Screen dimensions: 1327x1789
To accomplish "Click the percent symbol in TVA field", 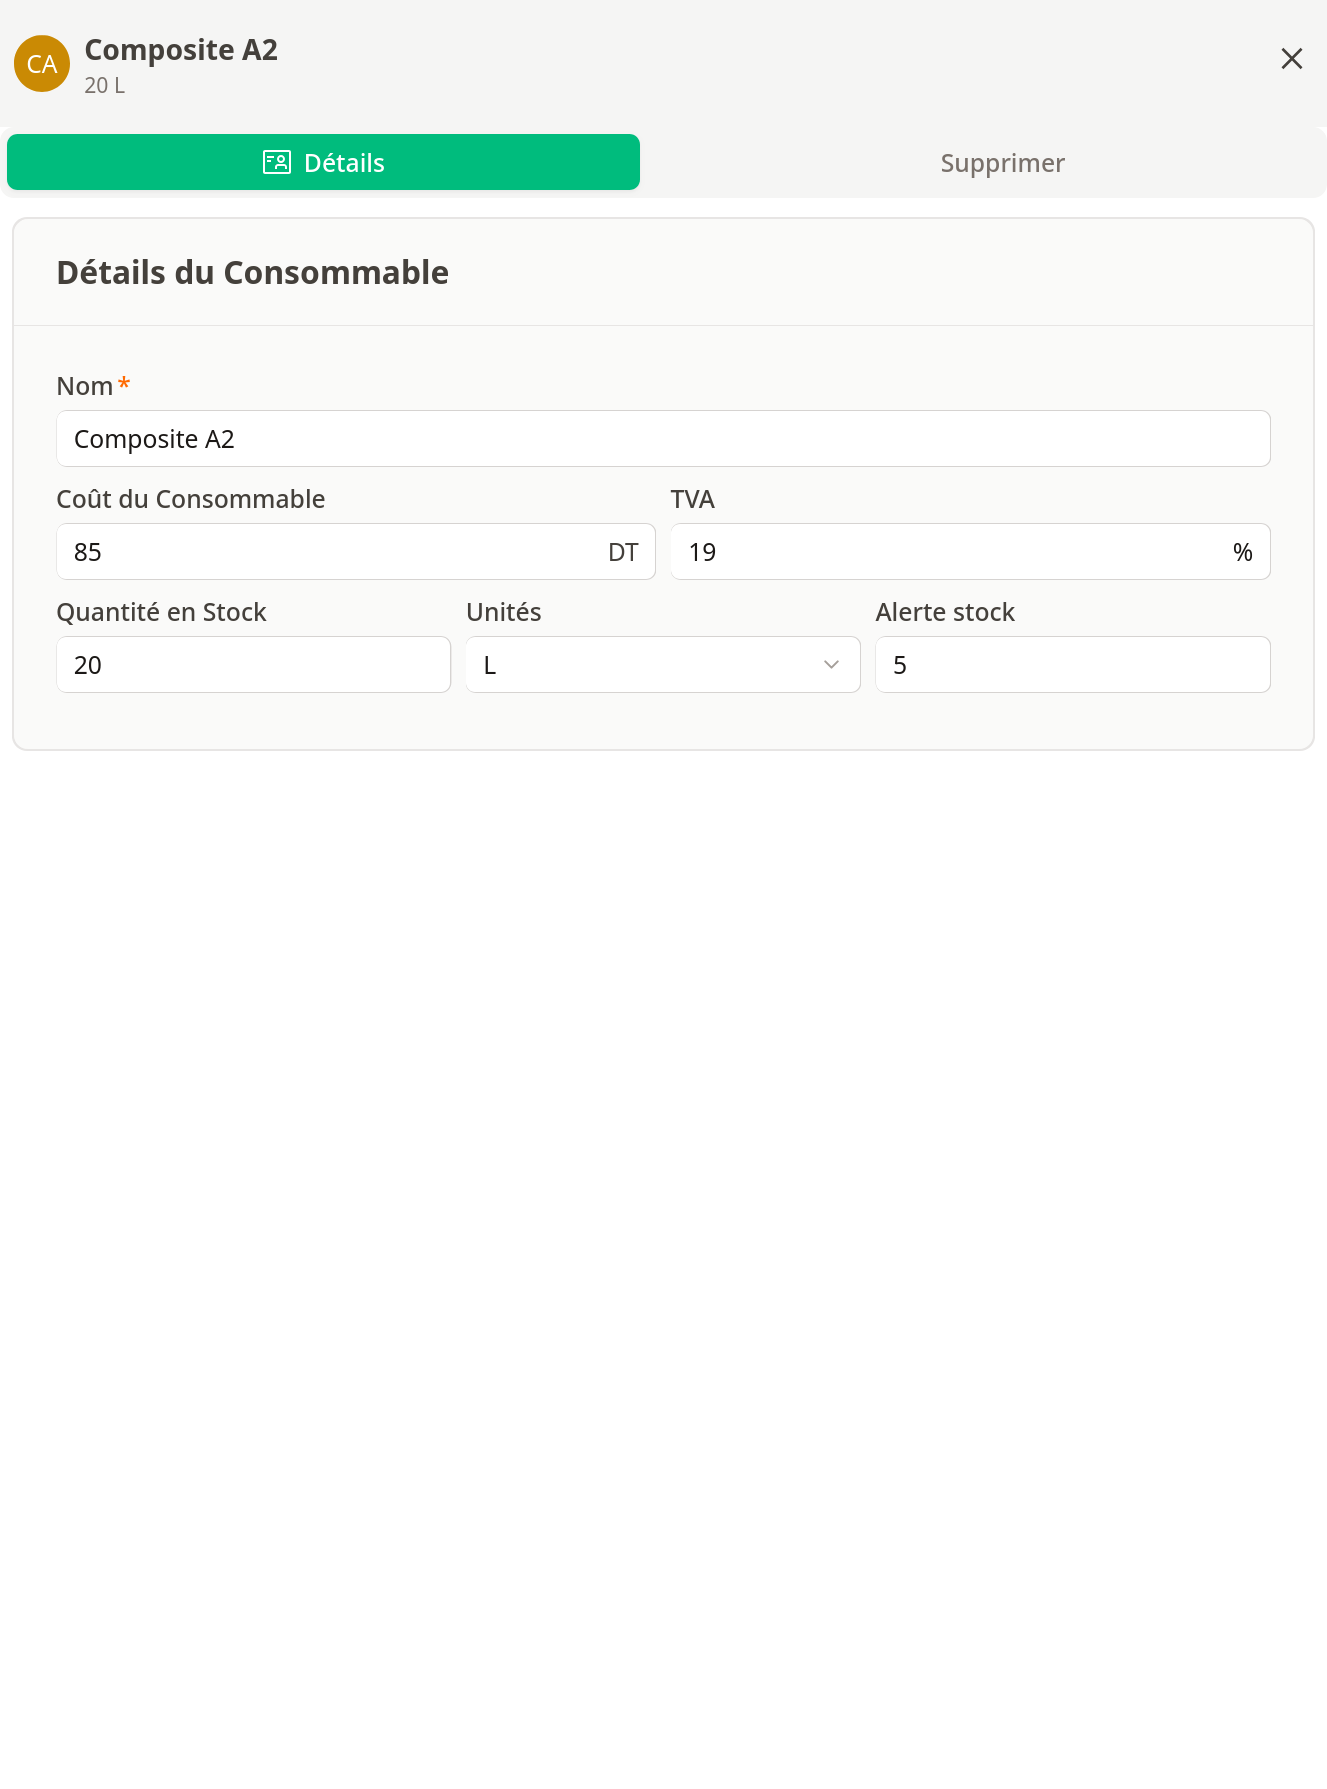I will 1243,551.
